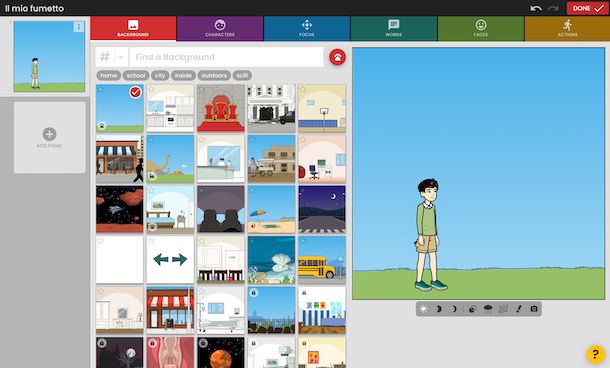Image resolution: width=610 pixels, height=368 pixels.
Task: Open the yellow help question mark
Action: point(595,354)
